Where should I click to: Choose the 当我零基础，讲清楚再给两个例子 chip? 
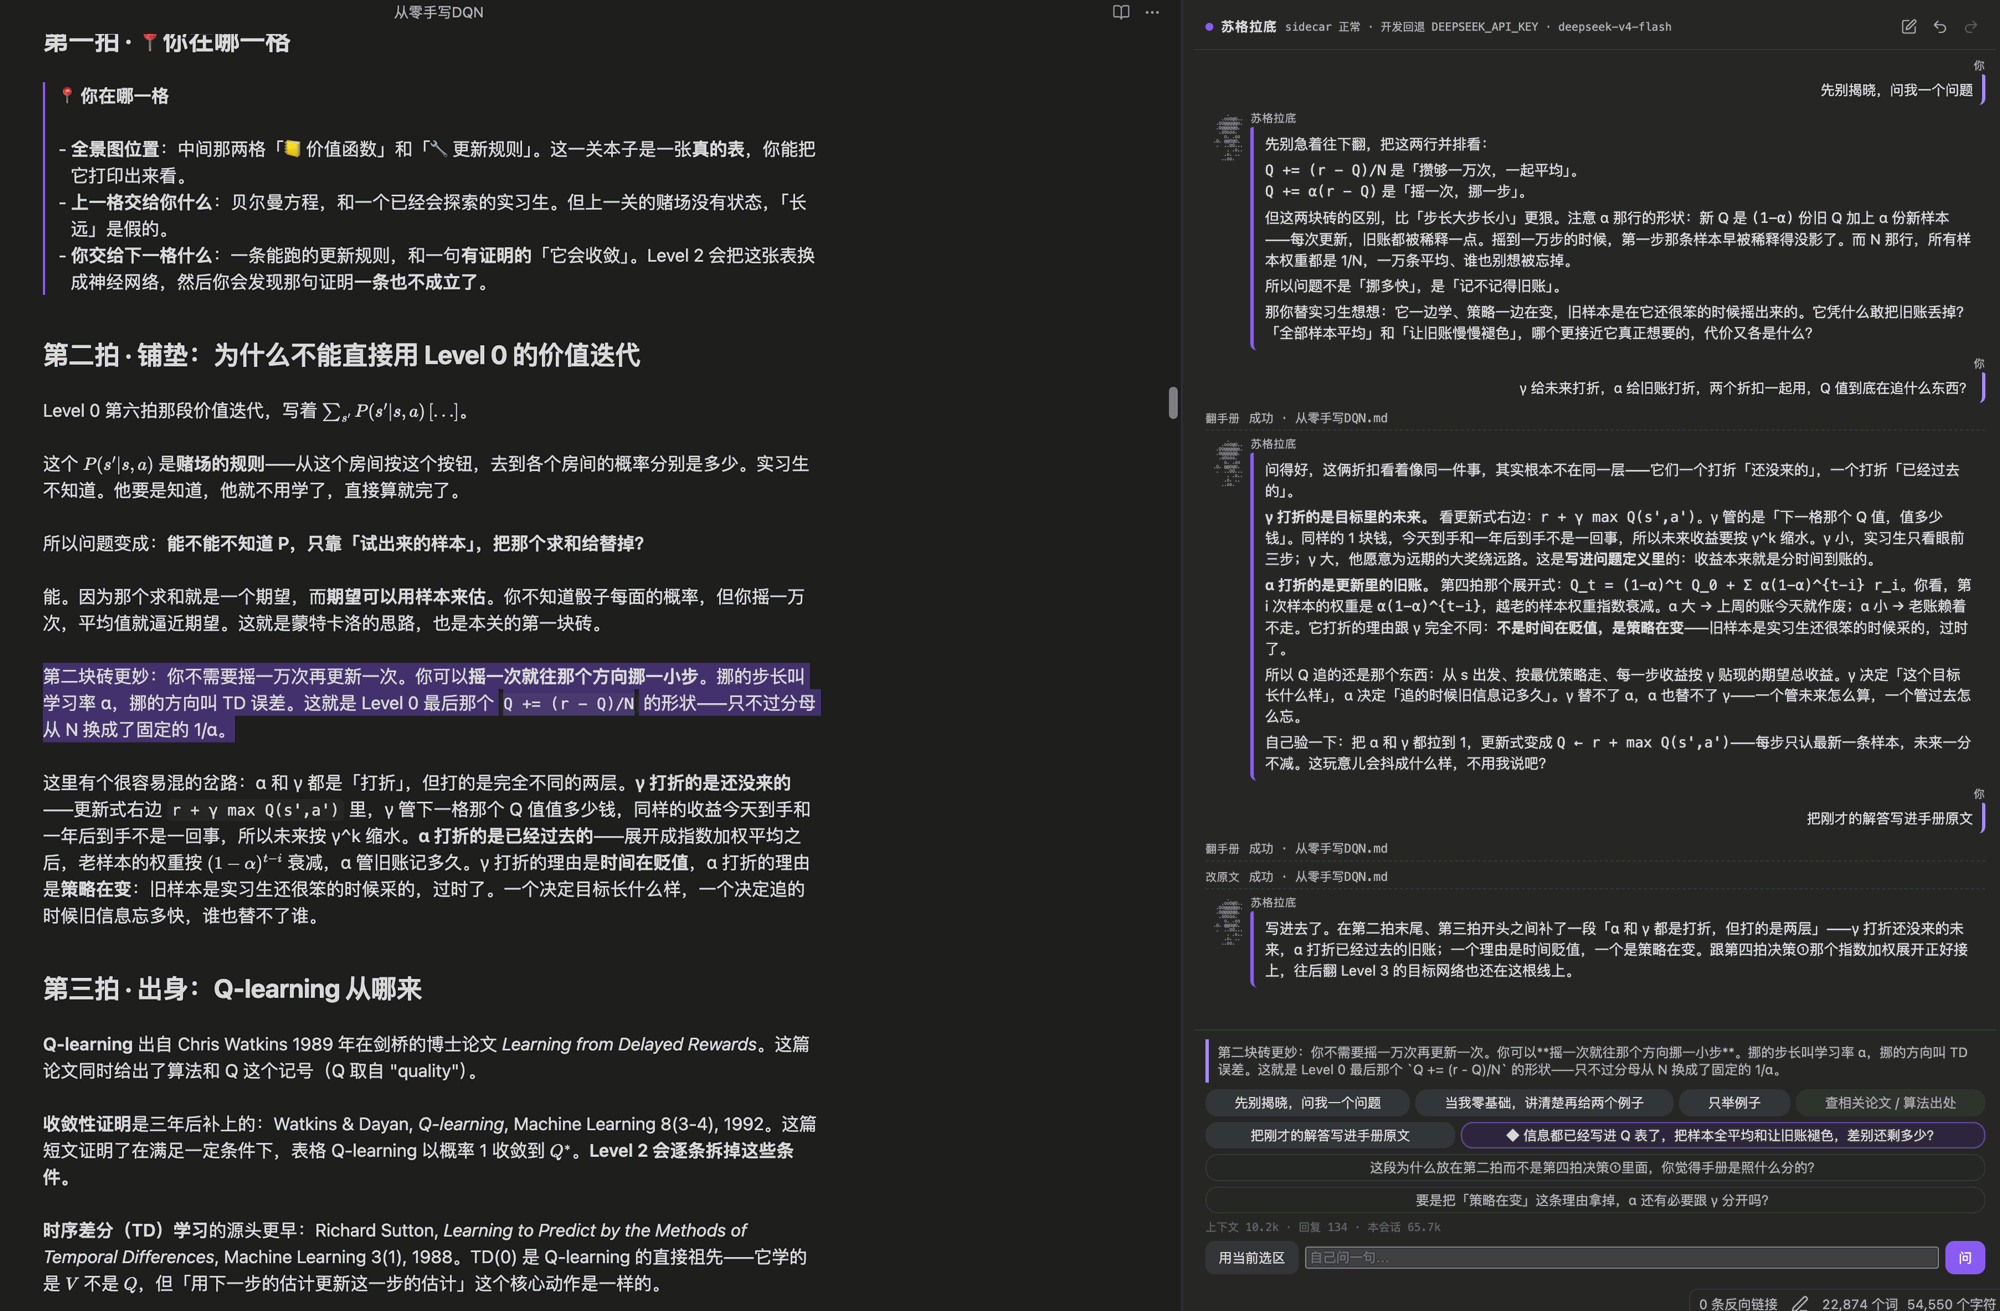coord(1544,1103)
